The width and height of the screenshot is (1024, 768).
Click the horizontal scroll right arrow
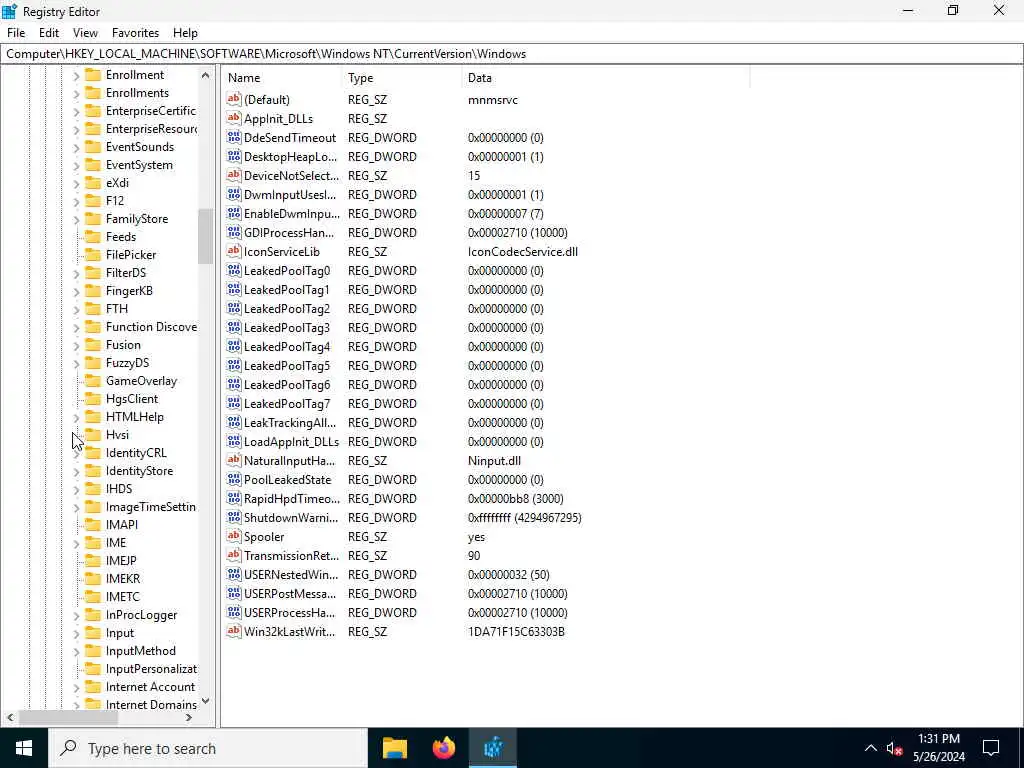[189, 717]
